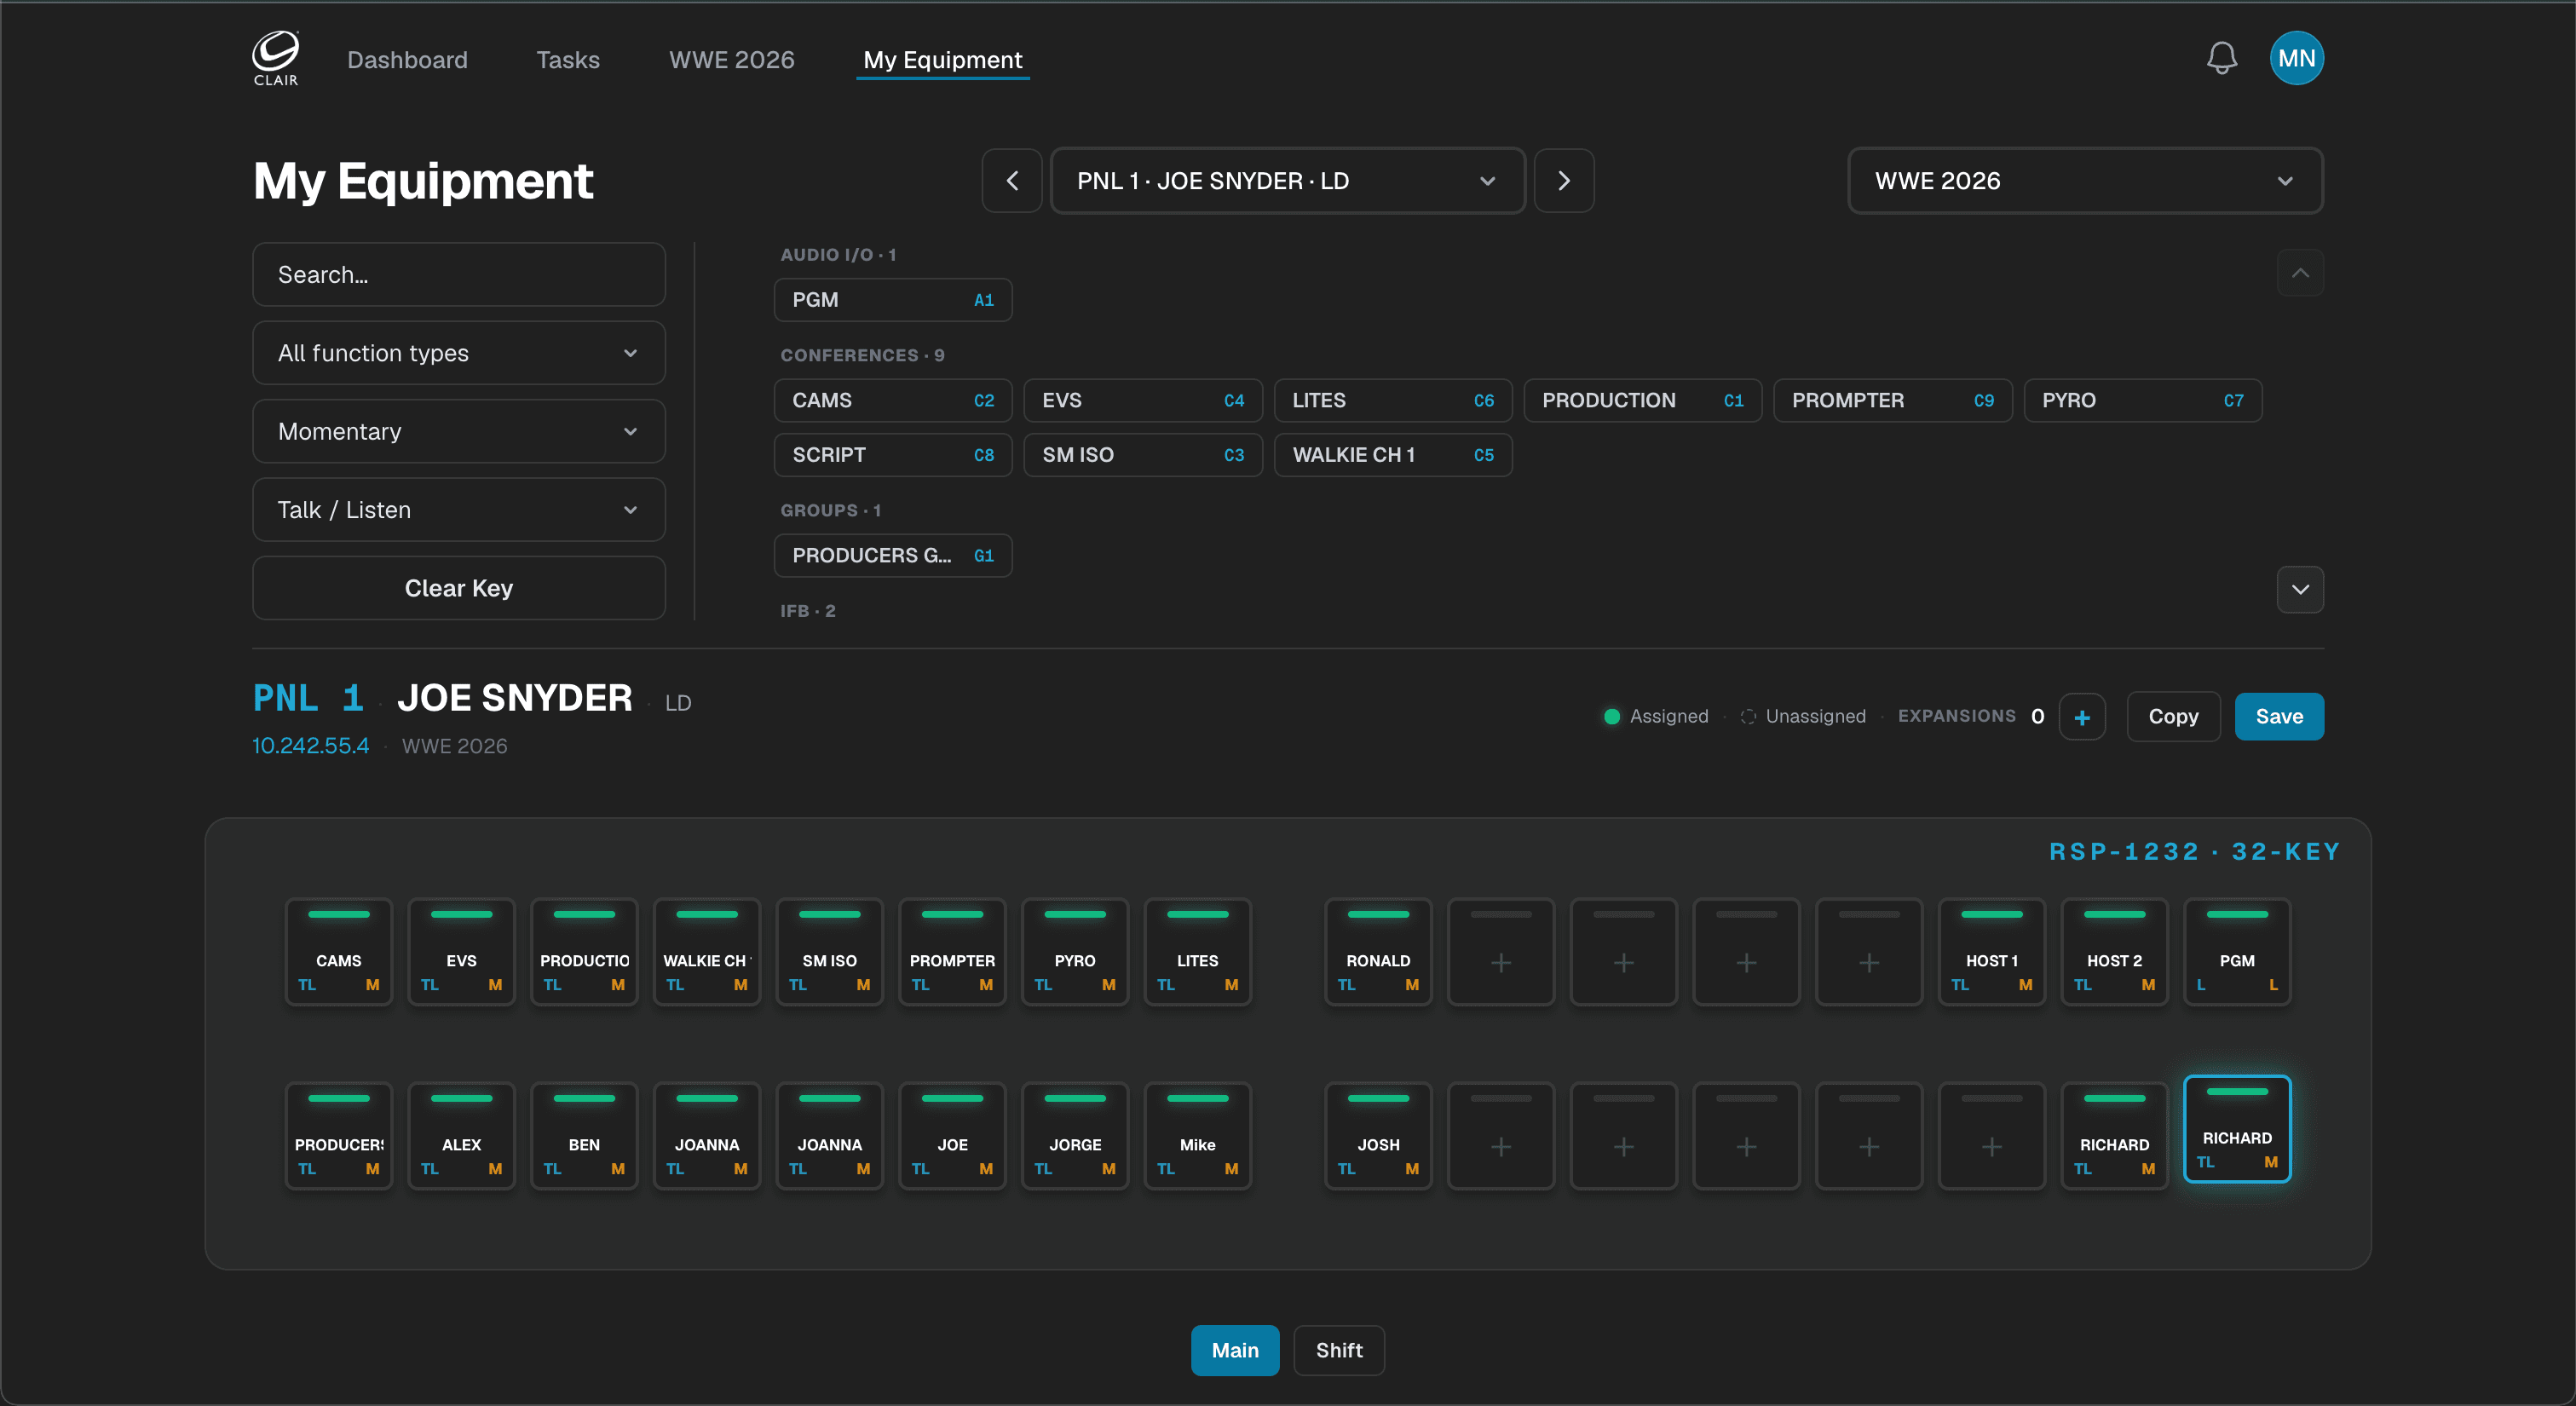Add an expansion with the plus button
Screen dimensions: 2576x1406
click(x=2082, y=717)
